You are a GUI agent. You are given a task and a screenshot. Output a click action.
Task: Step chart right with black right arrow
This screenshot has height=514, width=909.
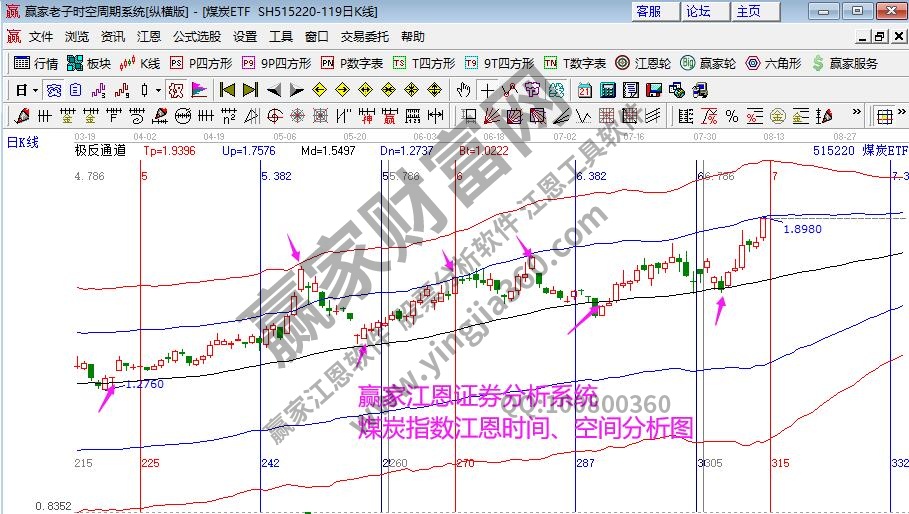point(297,90)
